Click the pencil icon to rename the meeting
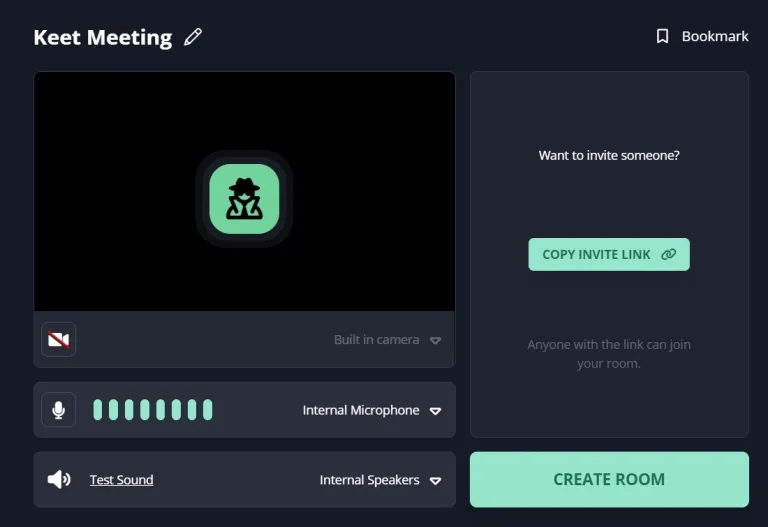This screenshot has width=768, height=527. click(193, 37)
